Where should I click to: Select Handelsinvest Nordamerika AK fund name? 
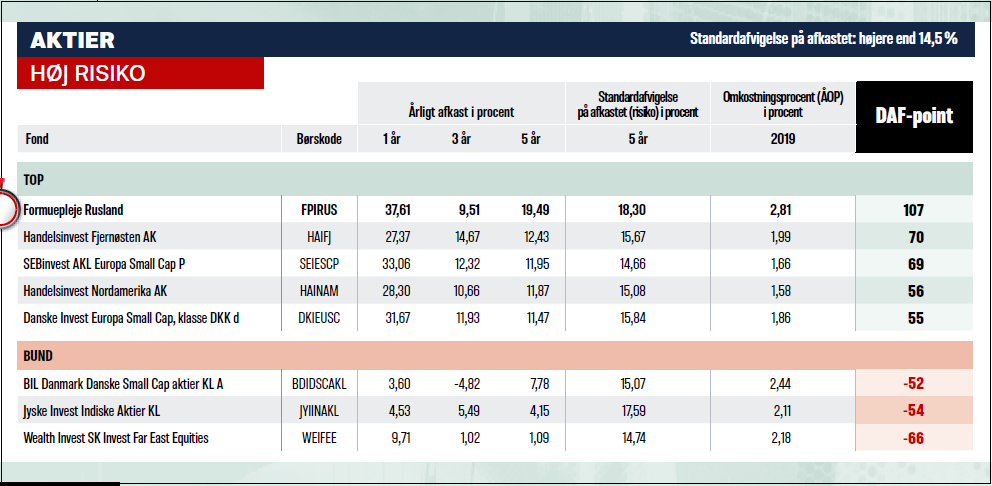point(95,291)
